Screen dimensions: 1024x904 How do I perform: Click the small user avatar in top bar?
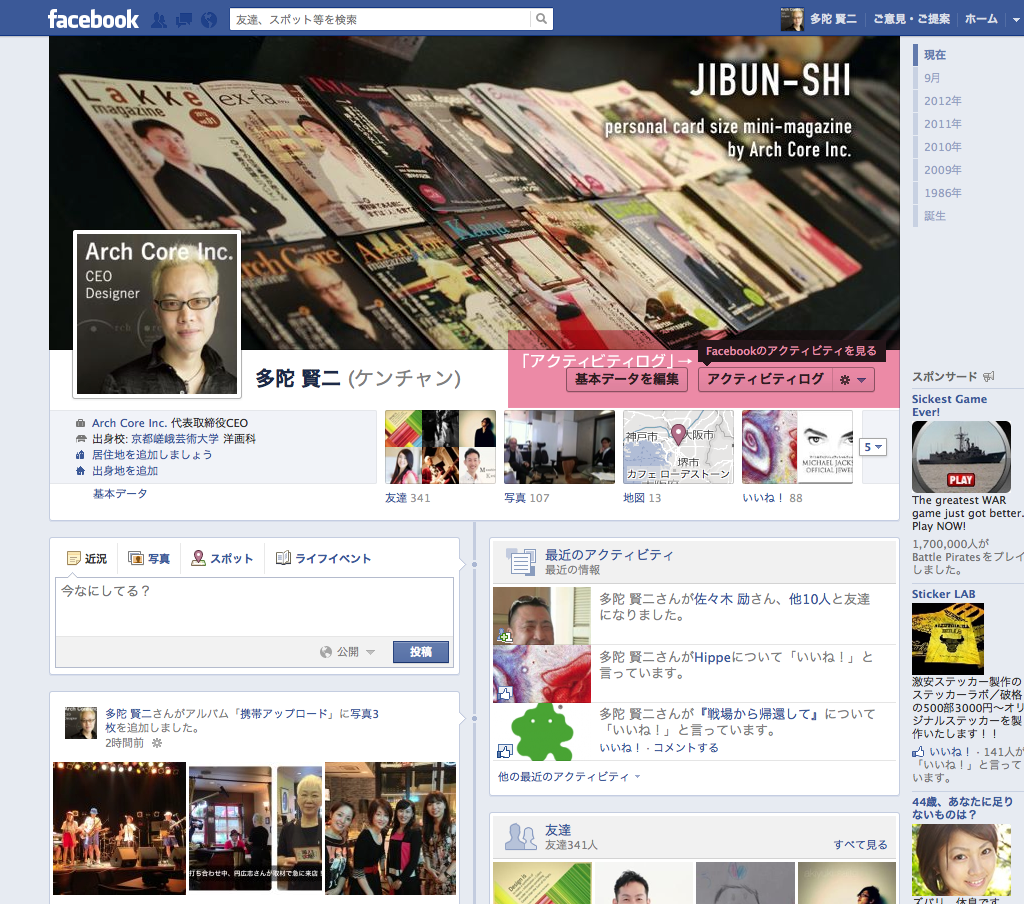click(x=792, y=19)
